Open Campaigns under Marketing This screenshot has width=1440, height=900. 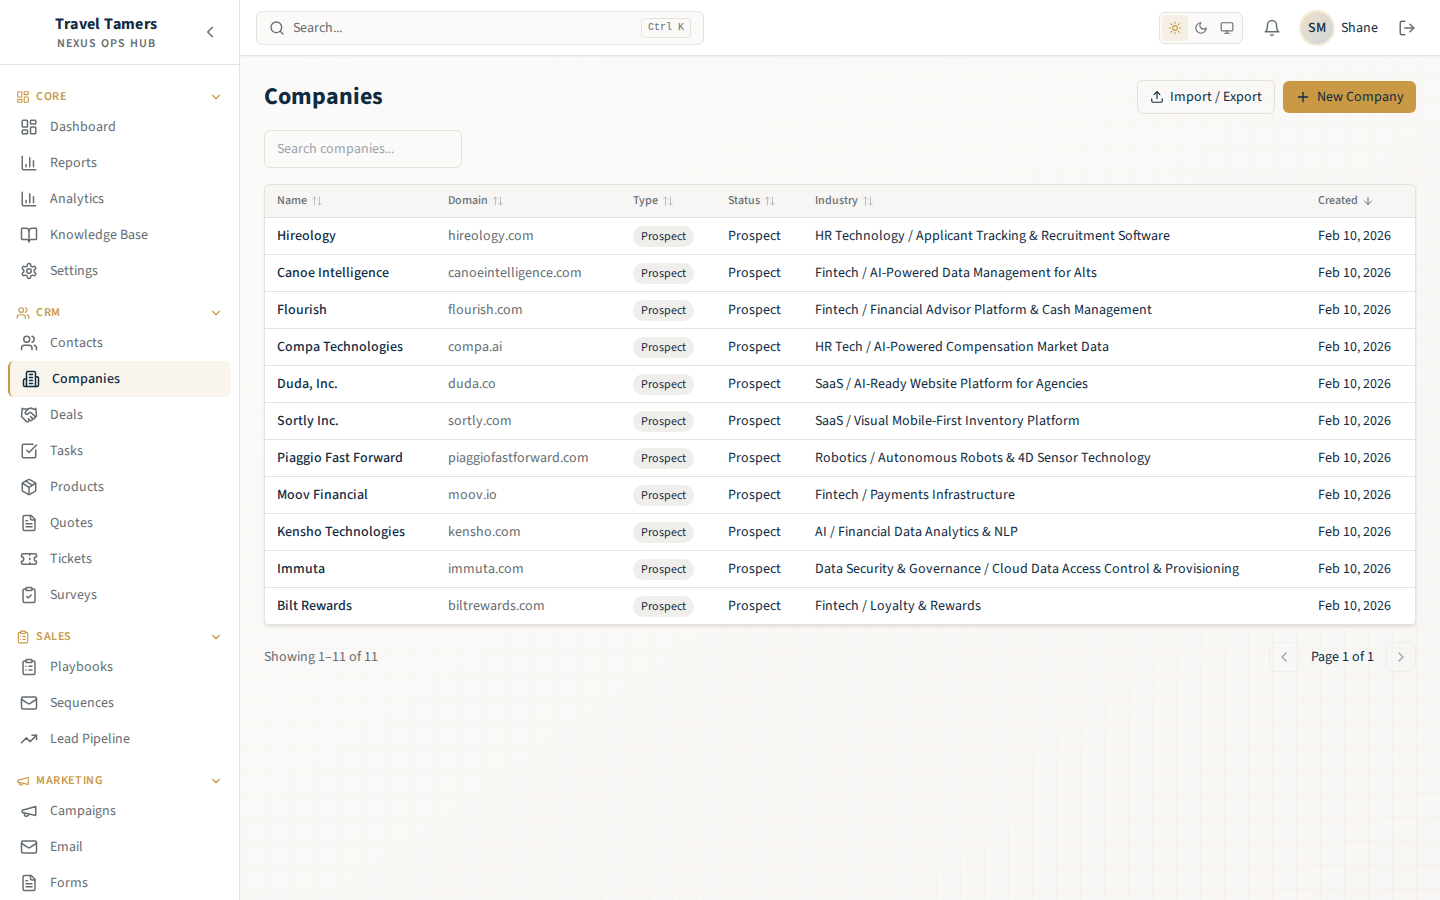click(x=83, y=810)
